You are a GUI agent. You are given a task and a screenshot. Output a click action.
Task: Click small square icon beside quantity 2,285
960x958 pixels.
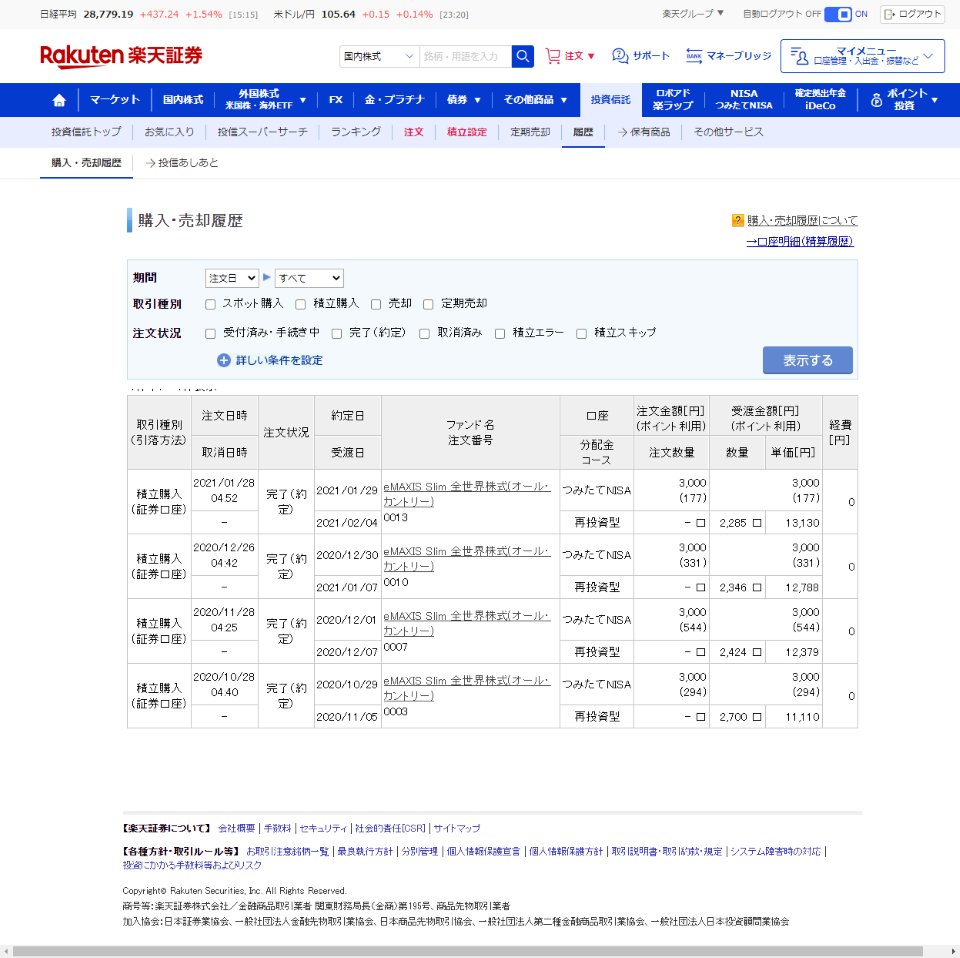(757, 523)
